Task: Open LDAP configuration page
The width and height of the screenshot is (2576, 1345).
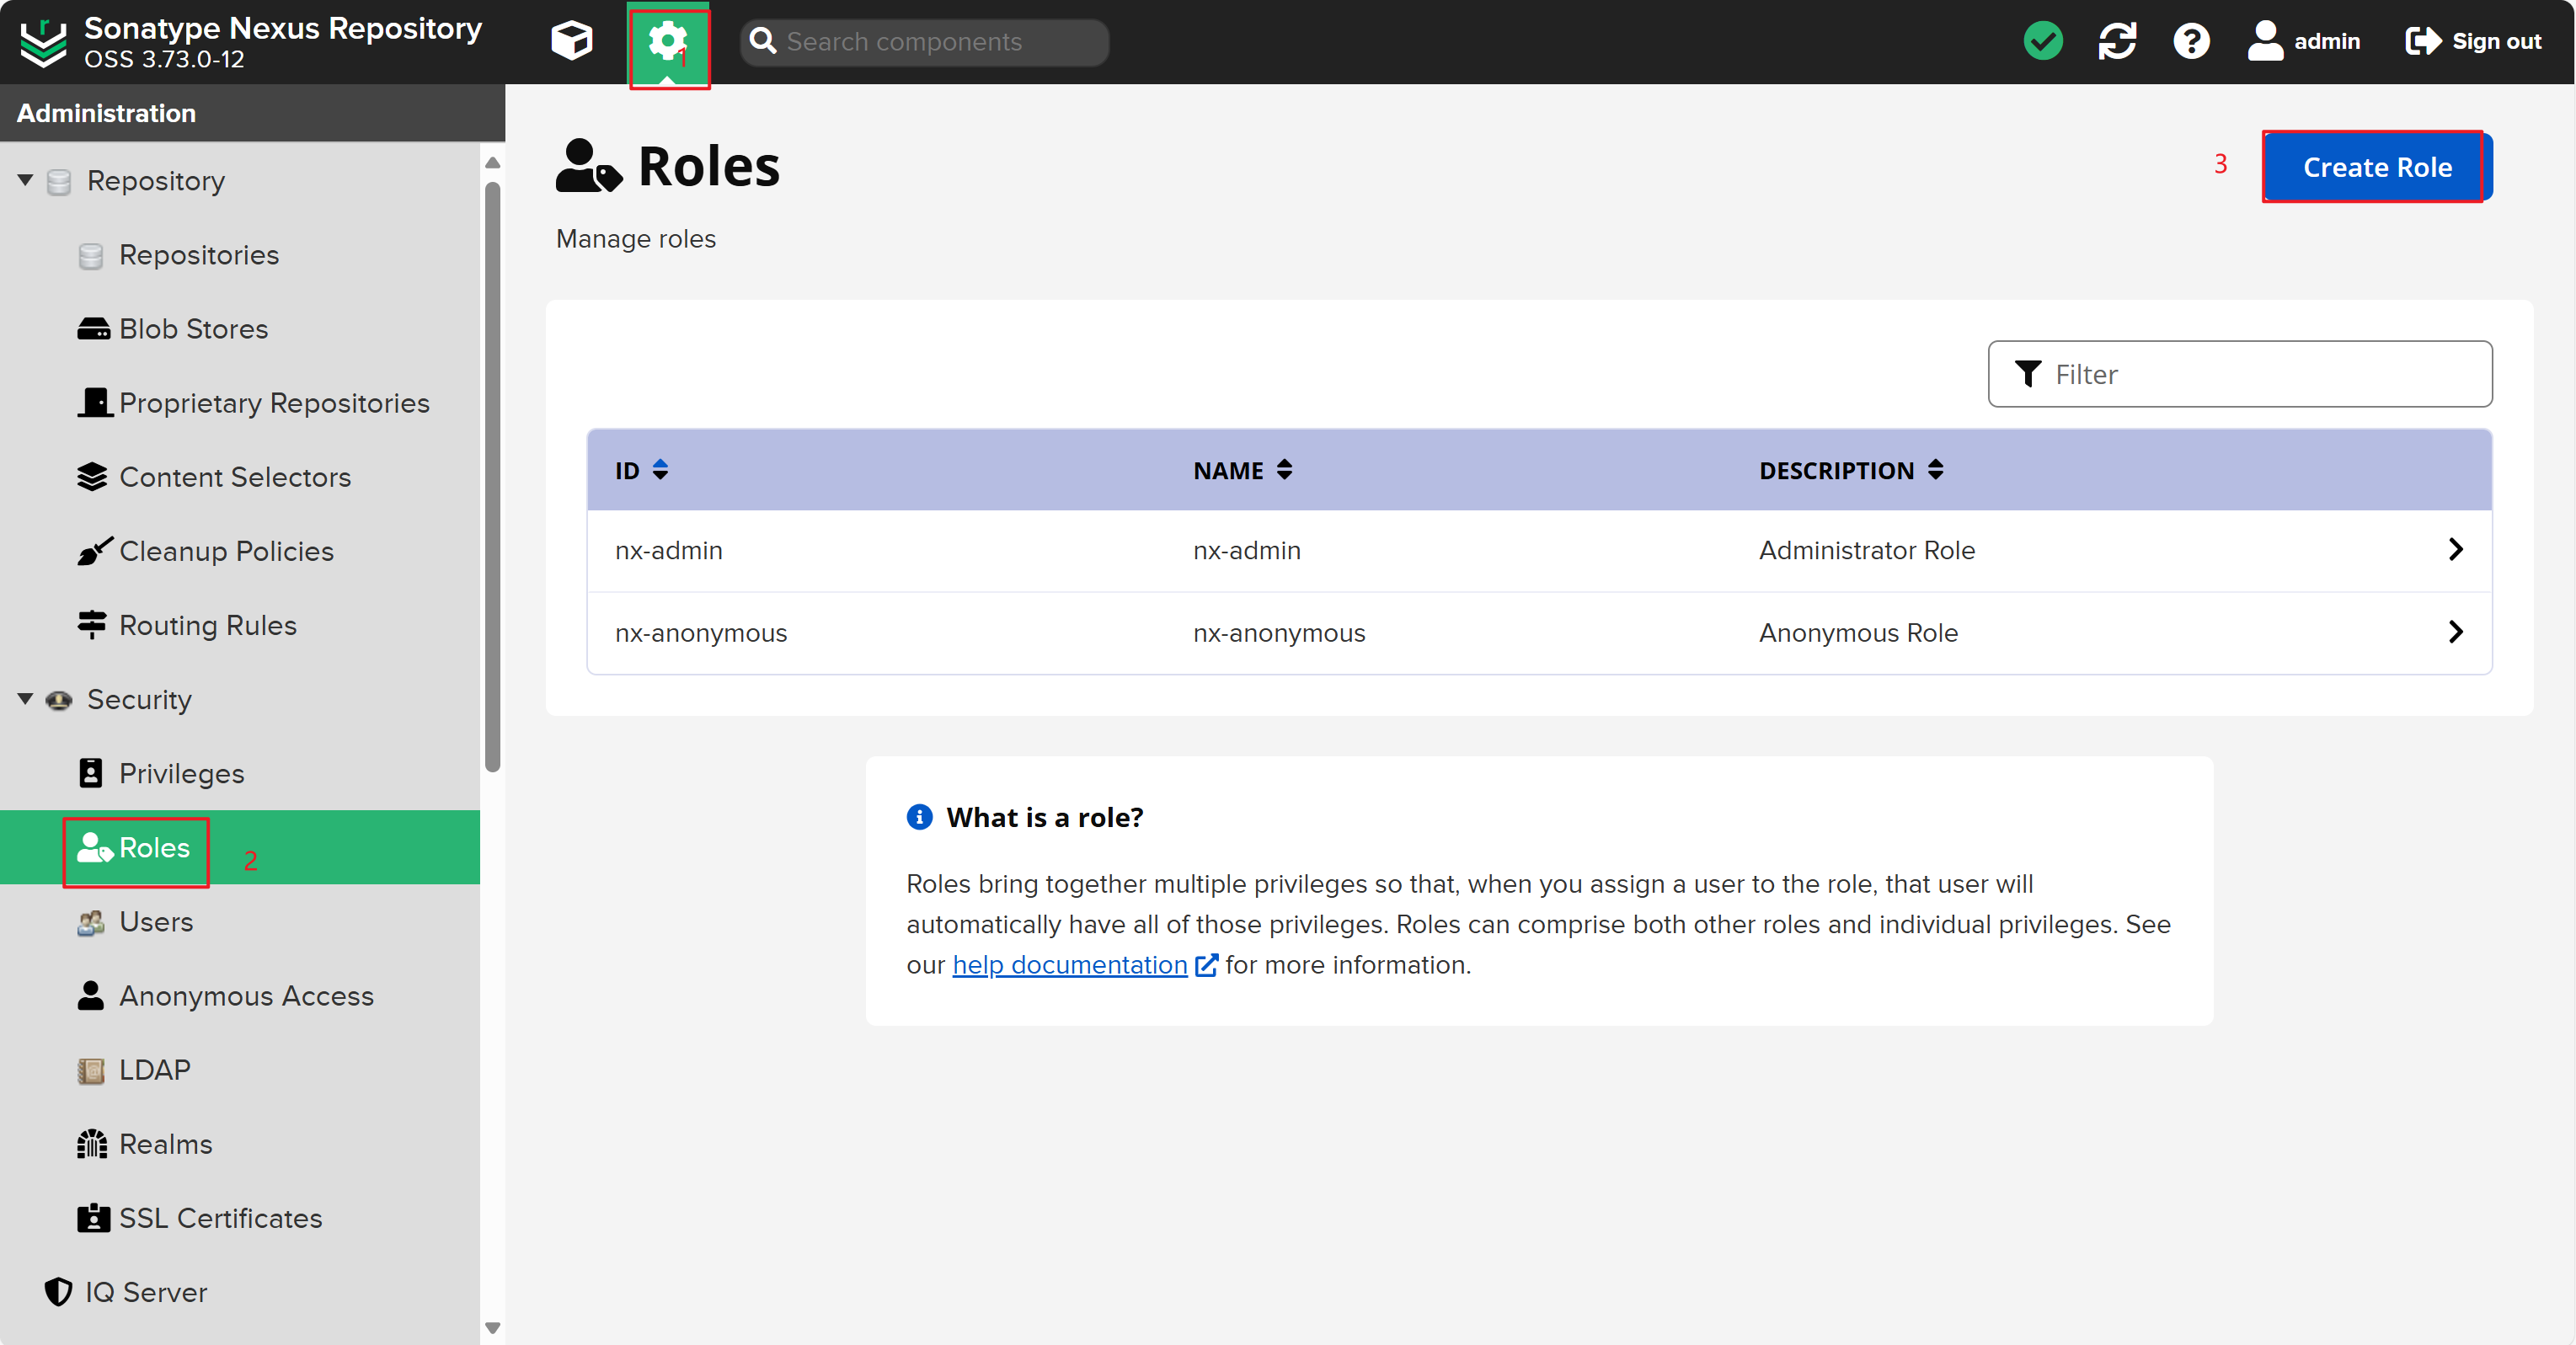Action: click(x=154, y=1069)
